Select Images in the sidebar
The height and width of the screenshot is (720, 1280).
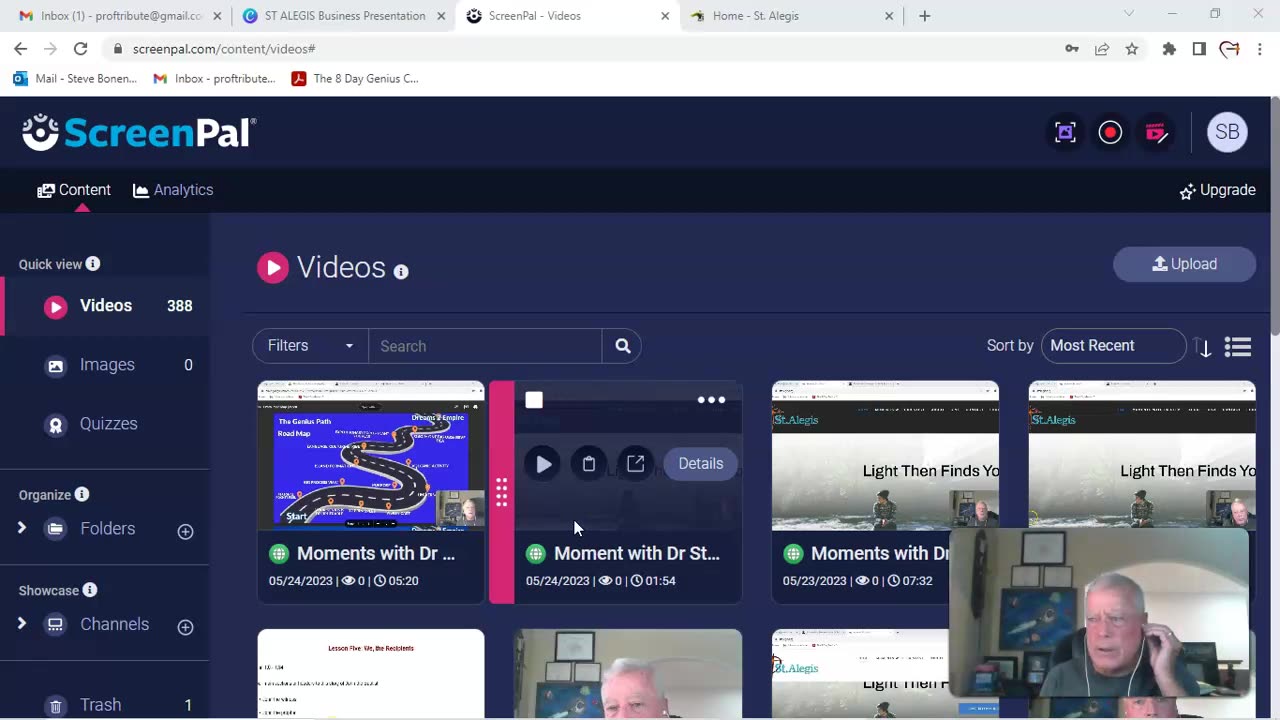click(x=105, y=365)
